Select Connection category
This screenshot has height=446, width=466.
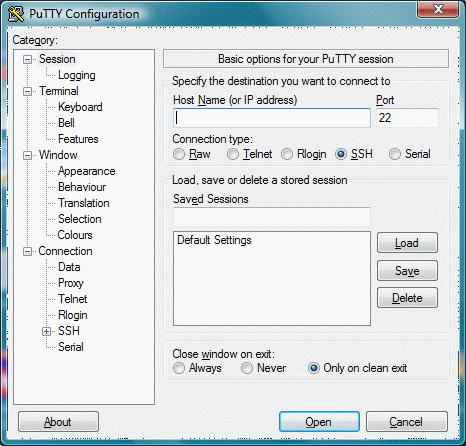(65, 251)
